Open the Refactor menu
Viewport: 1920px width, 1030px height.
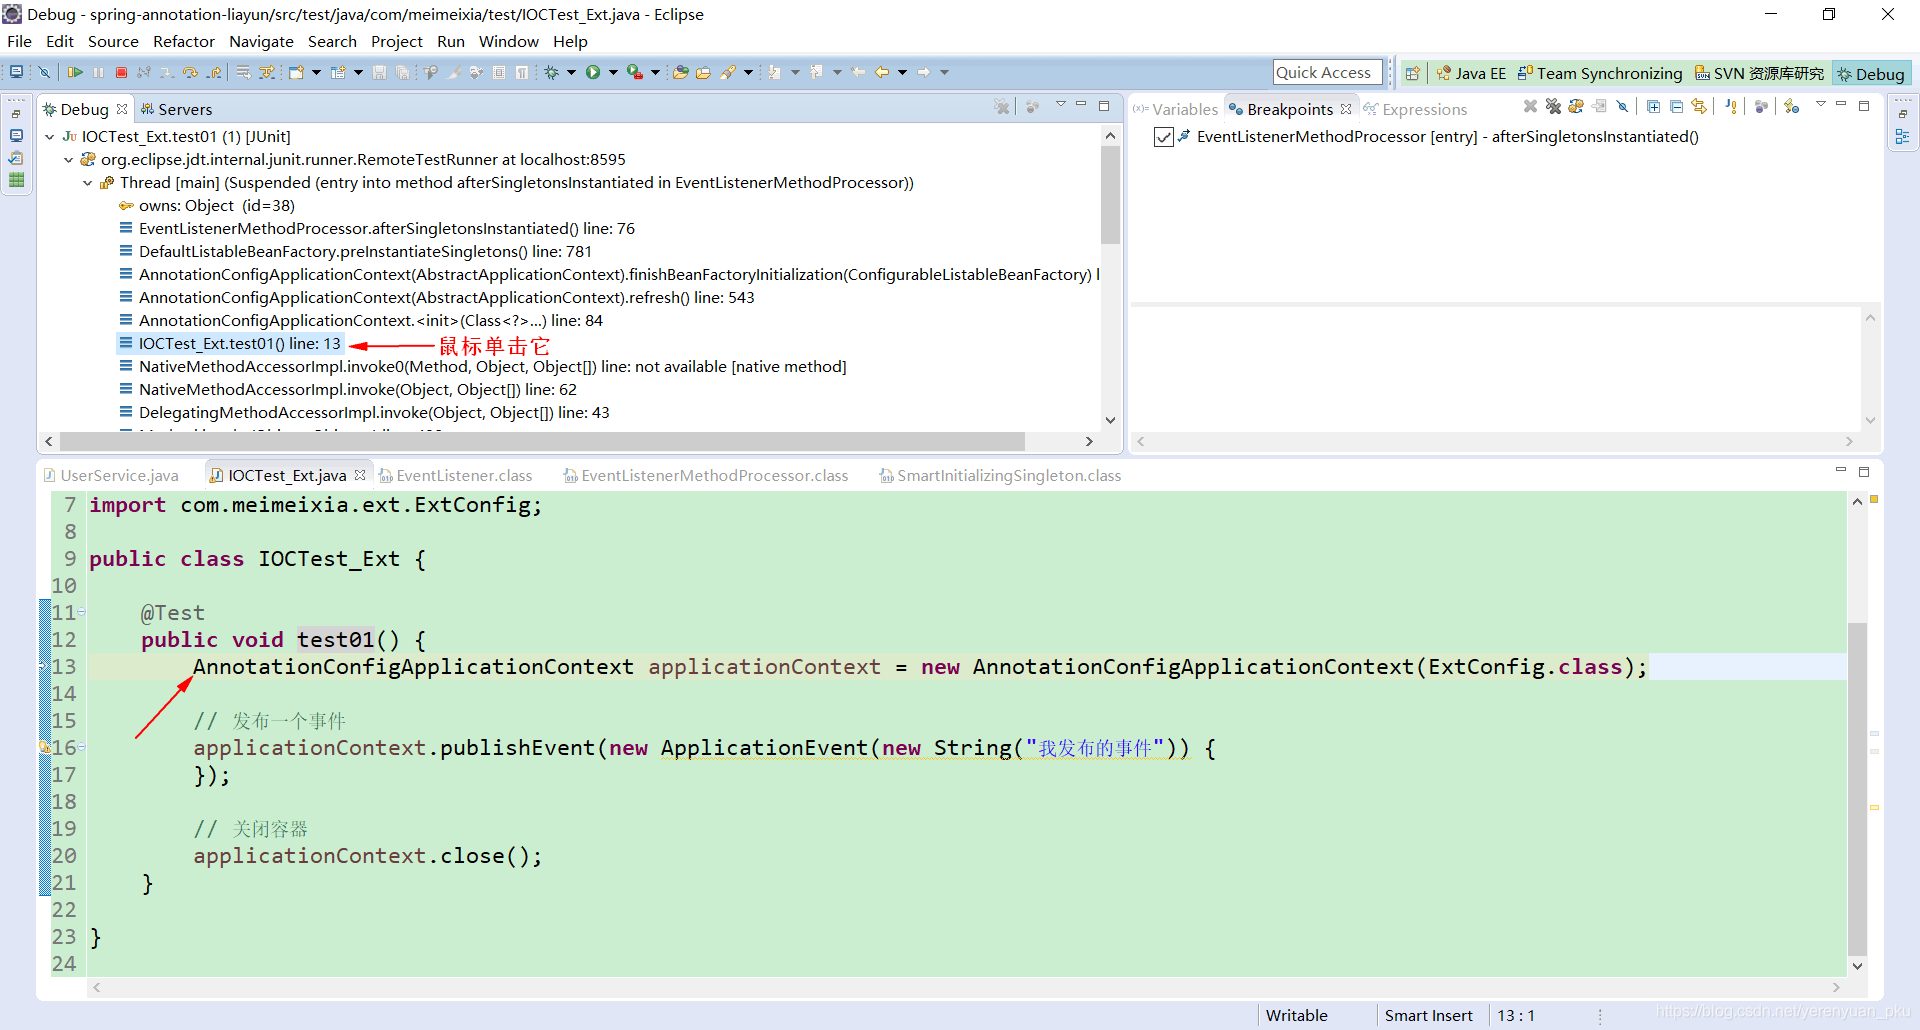click(x=184, y=41)
